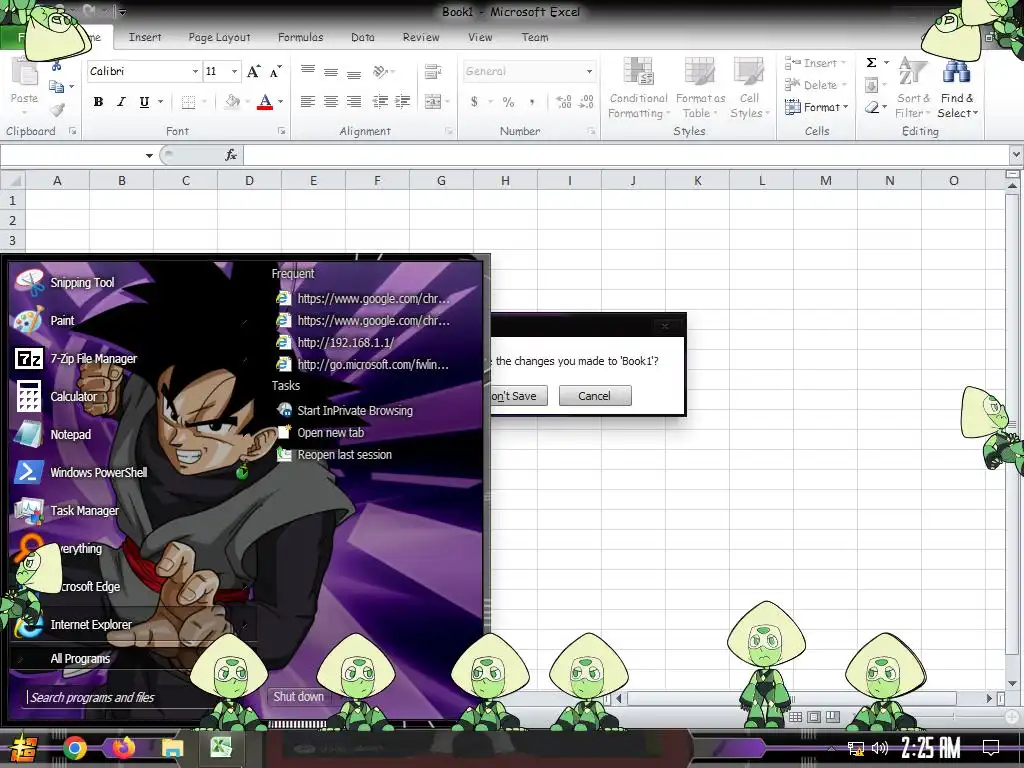Open Format as Table gallery
The width and height of the screenshot is (1024, 768).
point(700,88)
